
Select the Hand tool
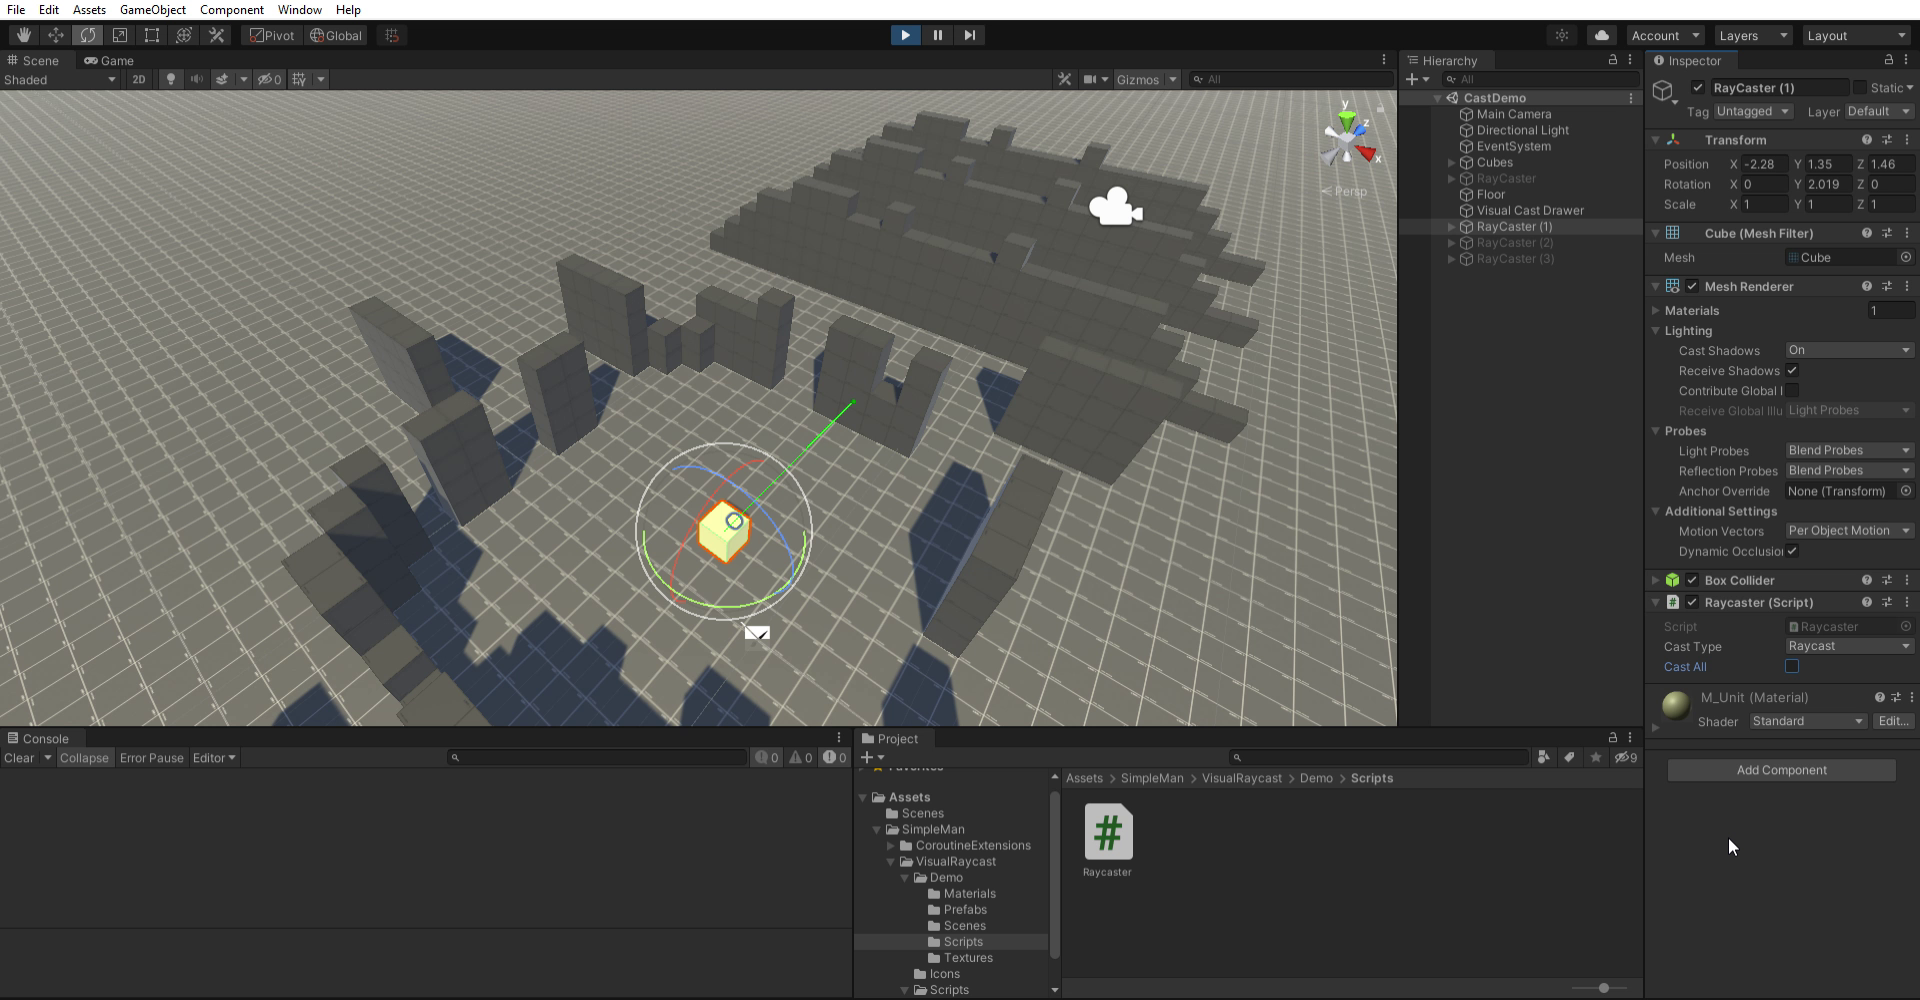(24, 35)
